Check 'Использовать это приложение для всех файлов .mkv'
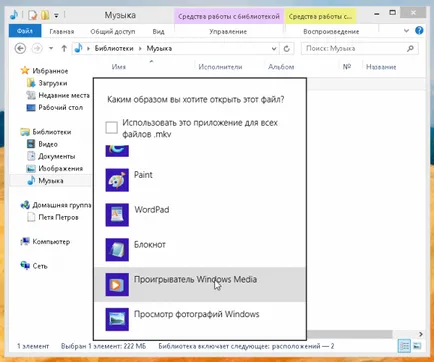This screenshot has width=434, height=362. [111, 127]
